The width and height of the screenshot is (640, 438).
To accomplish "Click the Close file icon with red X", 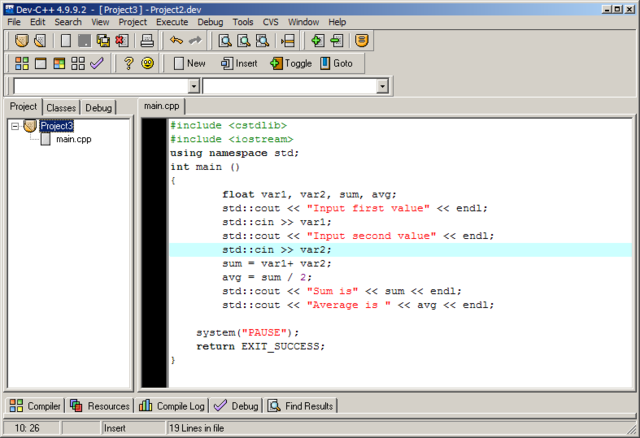I will pos(122,40).
